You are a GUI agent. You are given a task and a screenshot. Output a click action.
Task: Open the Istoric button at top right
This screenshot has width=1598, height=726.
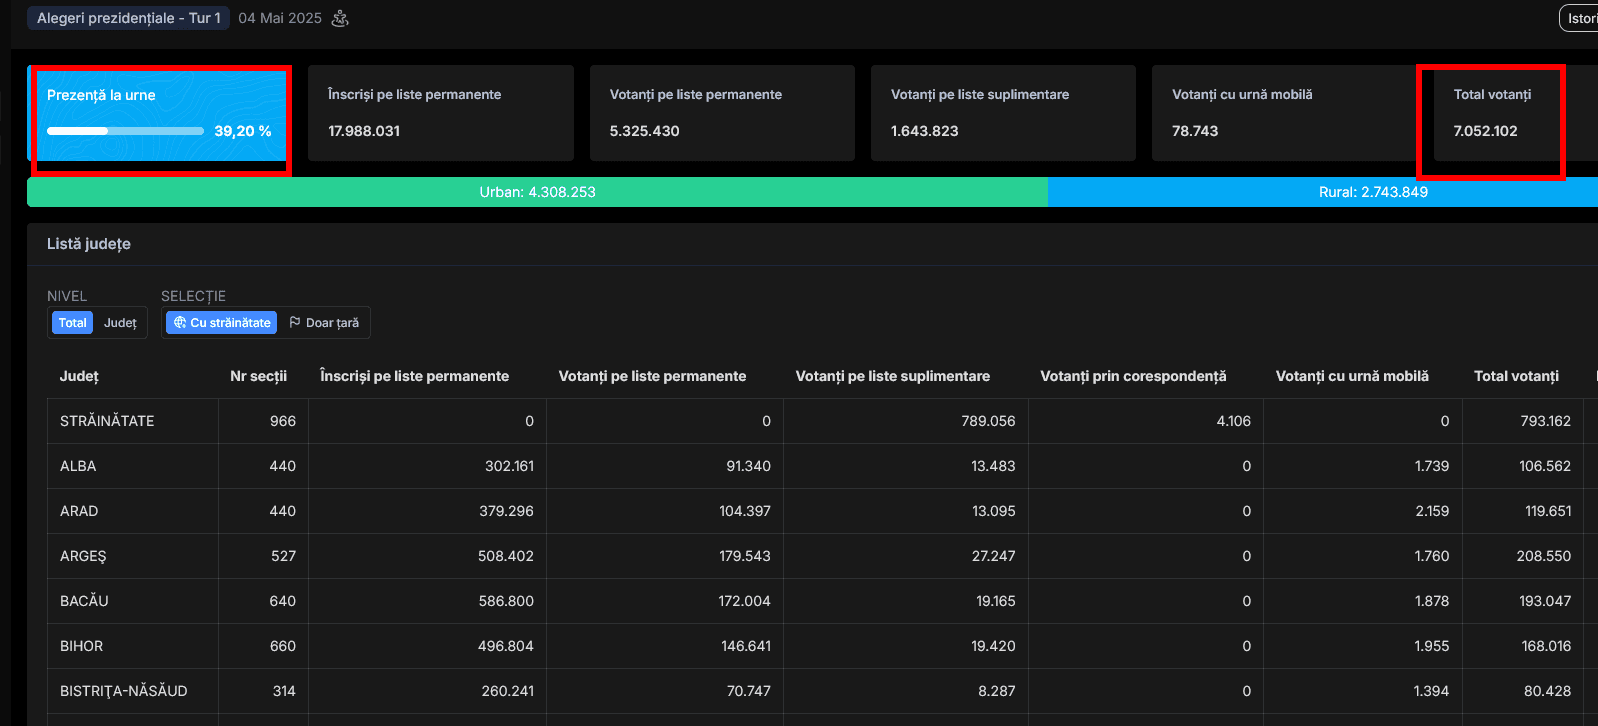pyautogui.click(x=1580, y=18)
